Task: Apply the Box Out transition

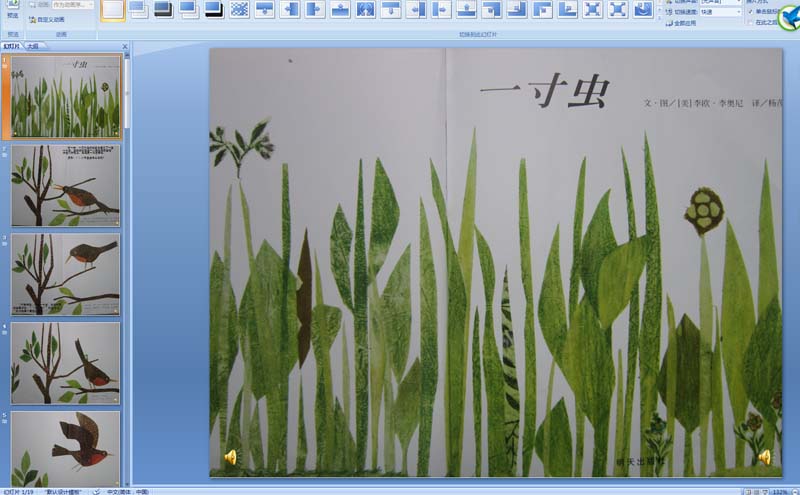Action: 618,9
